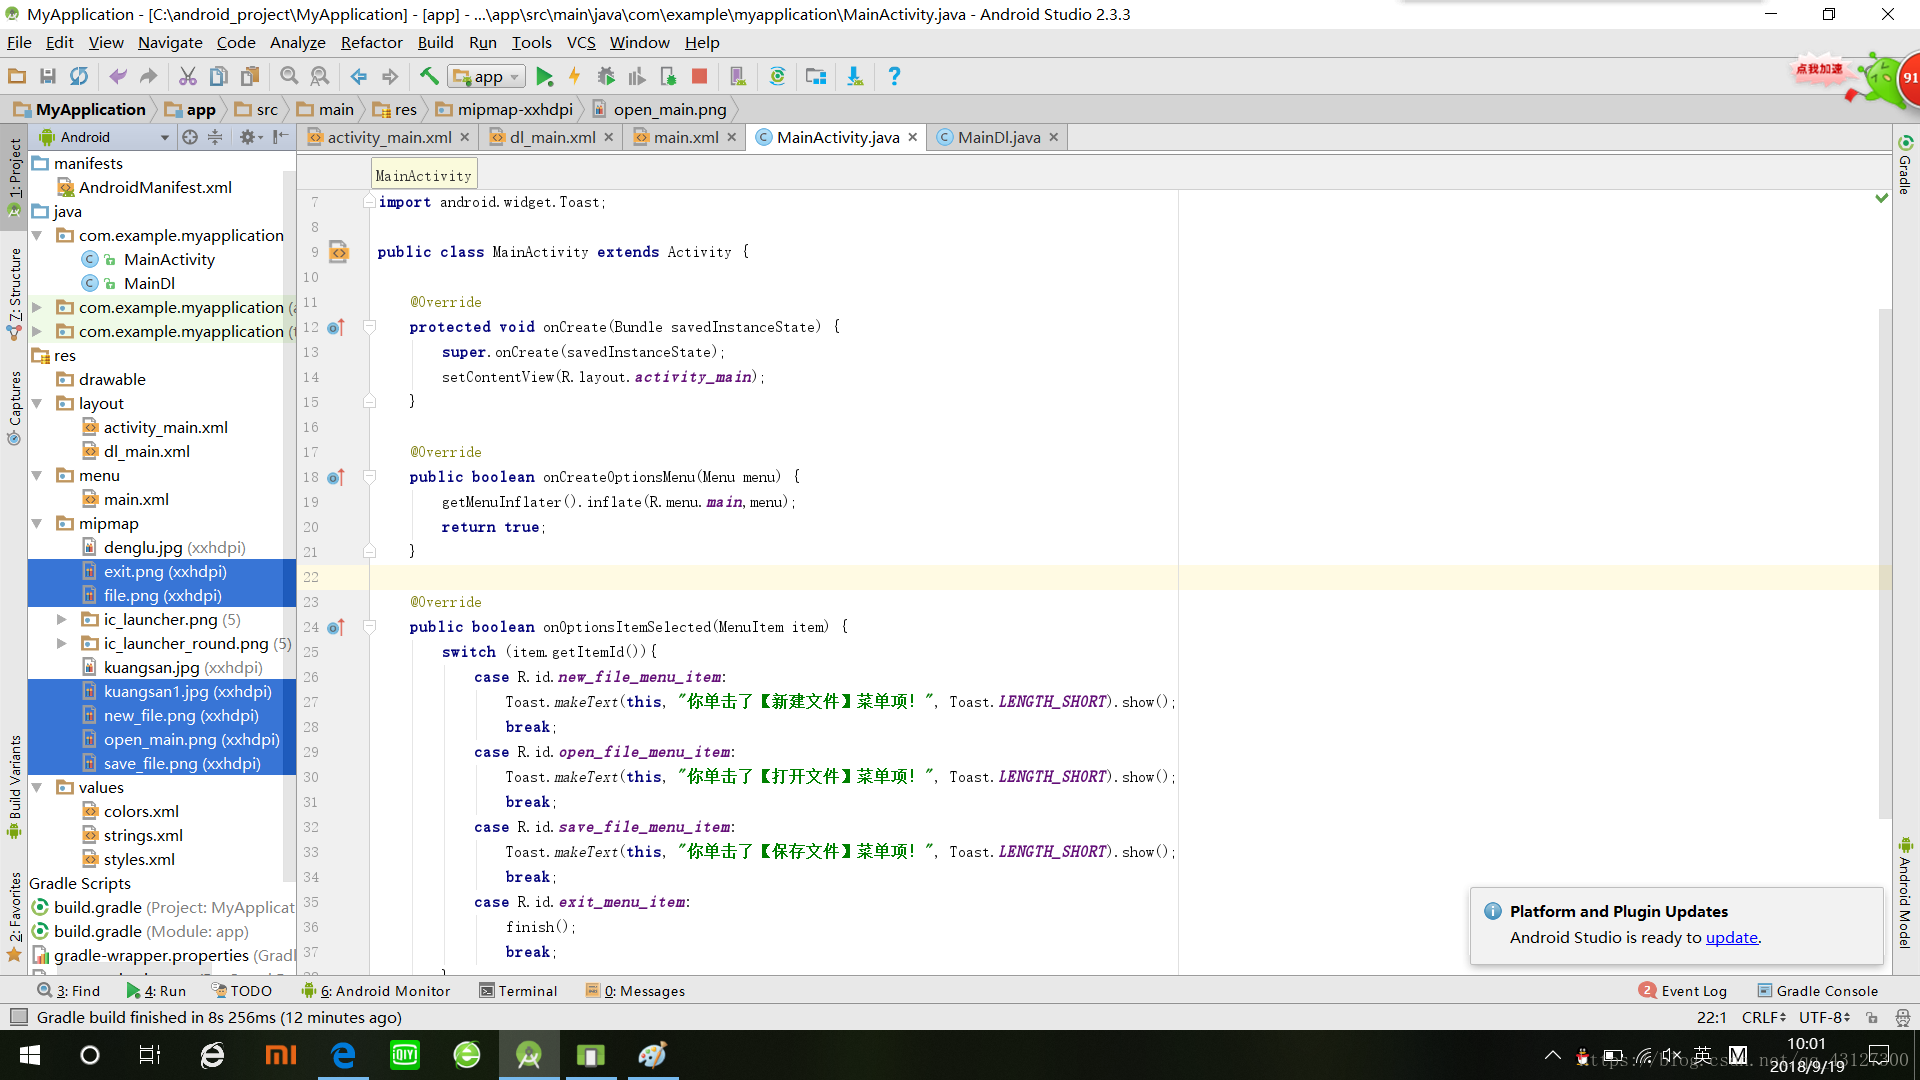Screen dimensions: 1920x1080
Task: Click the red Stop icon
Action: tap(700, 76)
